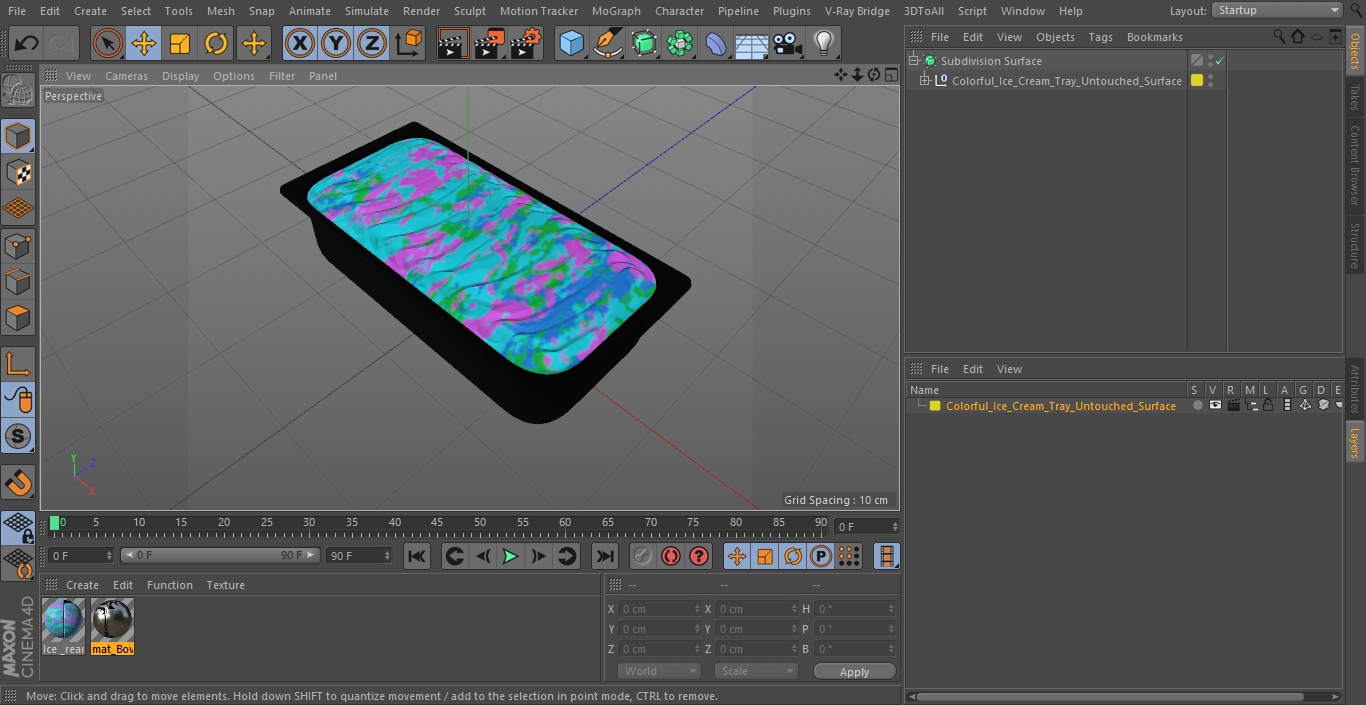Open Edit Render Settings icon
This screenshot has width=1366, height=705.
pos(526,43)
